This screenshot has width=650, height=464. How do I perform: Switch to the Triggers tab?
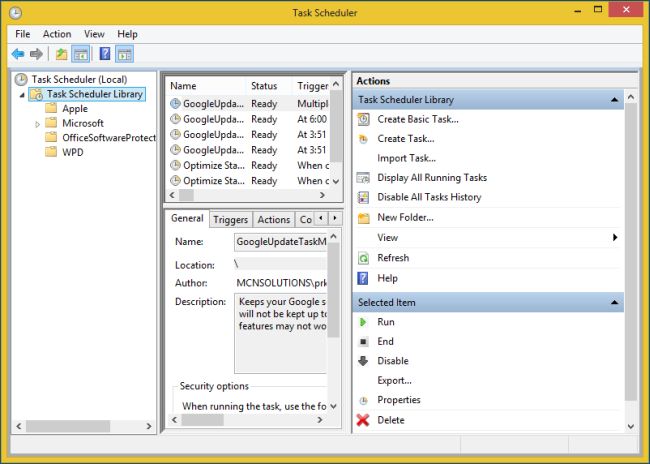pos(230,220)
